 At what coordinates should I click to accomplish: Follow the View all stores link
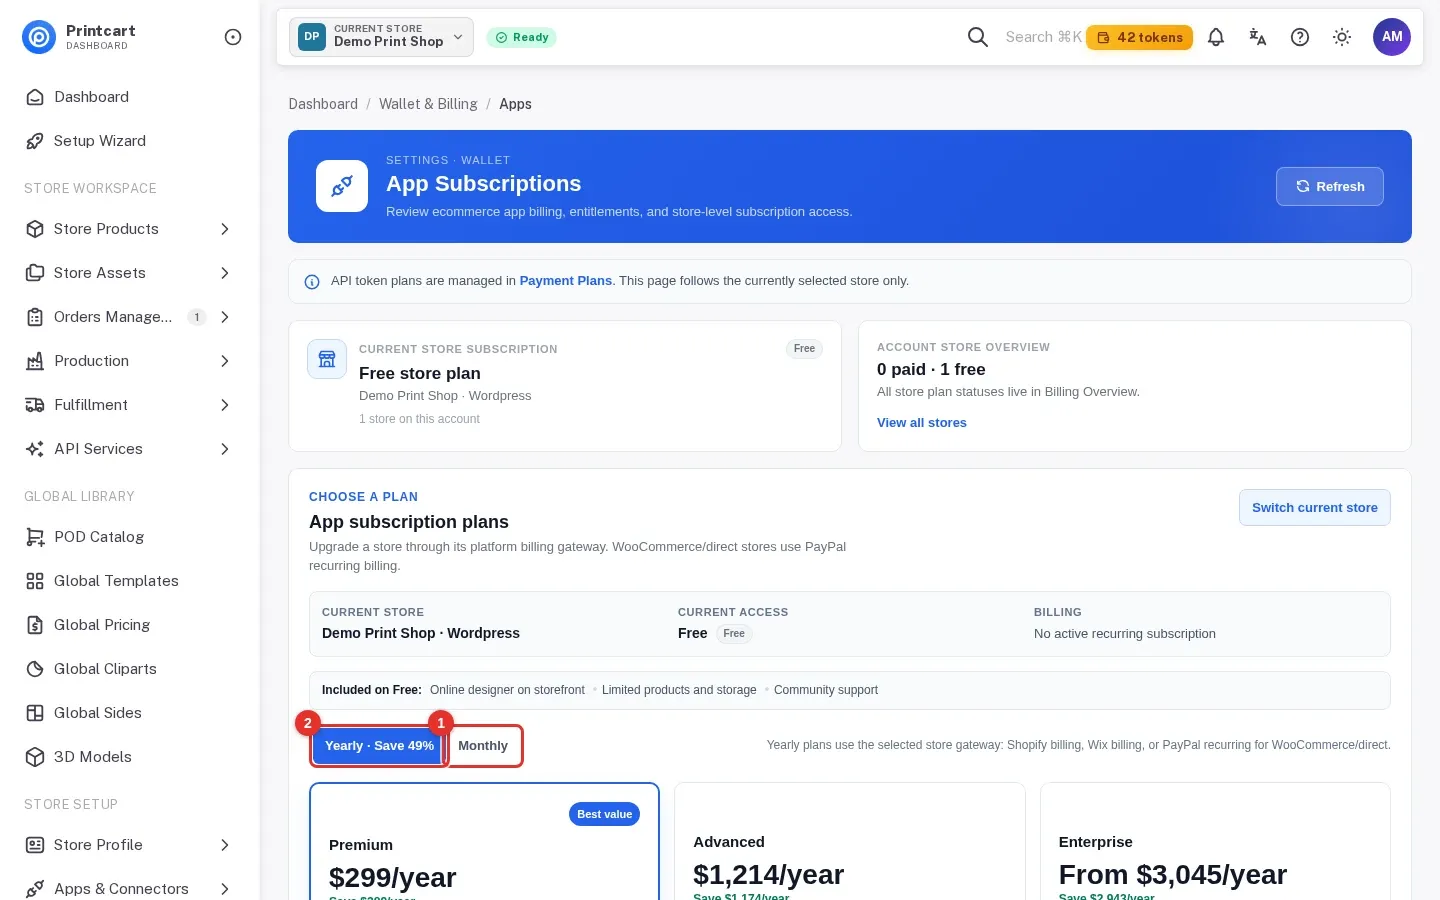922,423
